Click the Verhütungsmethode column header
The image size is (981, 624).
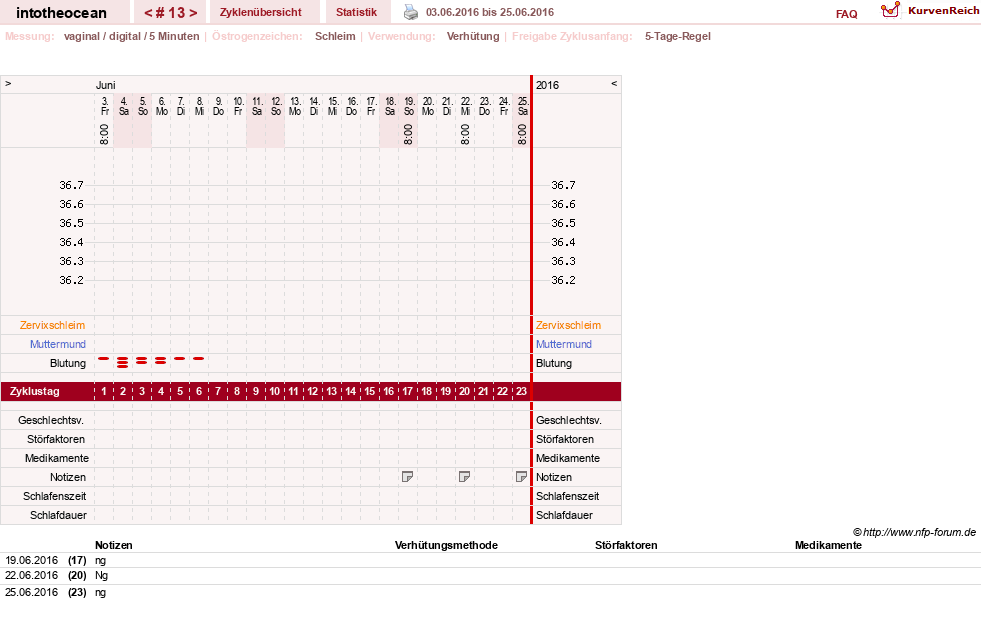pos(446,545)
